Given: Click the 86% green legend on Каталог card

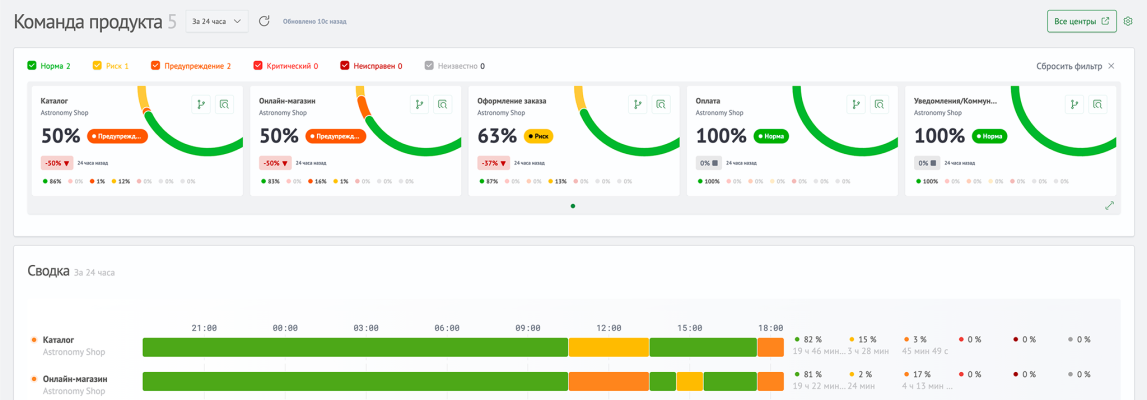Looking at the screenshot, I should tap(53, 181).
